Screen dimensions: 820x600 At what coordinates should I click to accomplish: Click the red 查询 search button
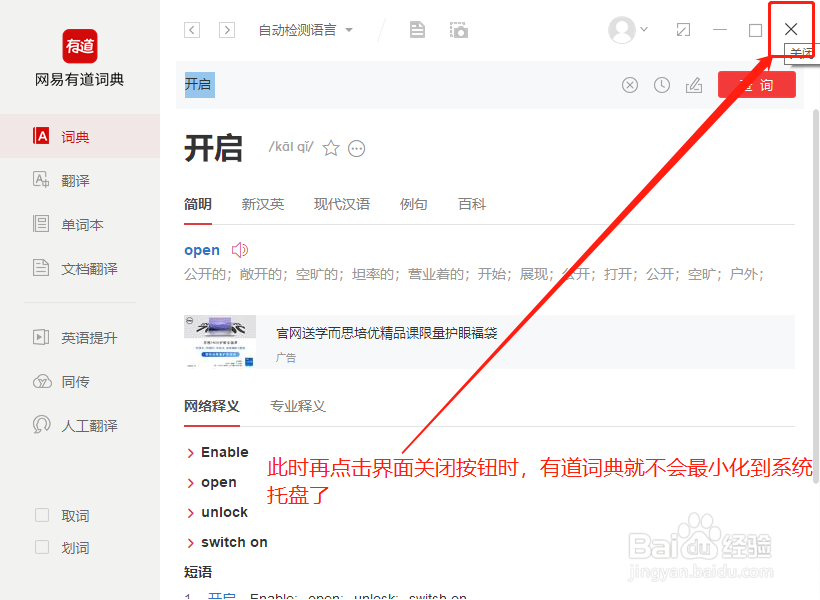(757, 85)
